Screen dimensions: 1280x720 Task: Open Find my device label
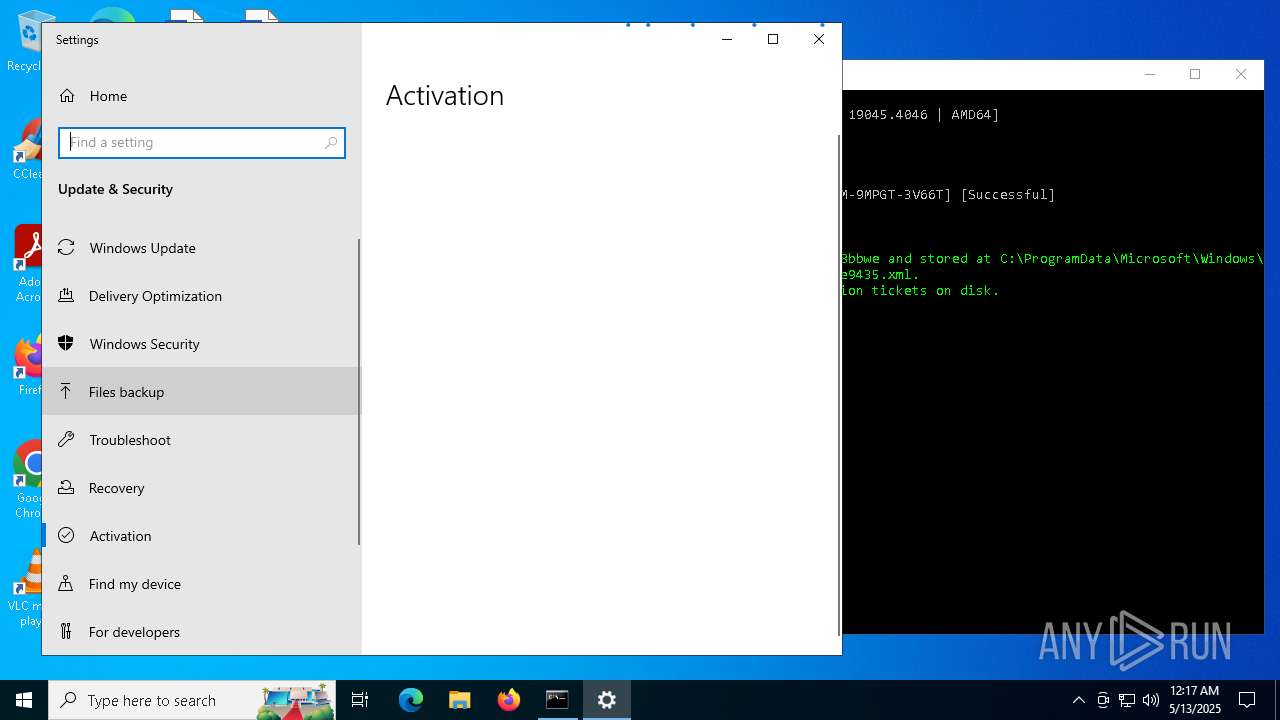pyautogui.click(x=135, y=584)
